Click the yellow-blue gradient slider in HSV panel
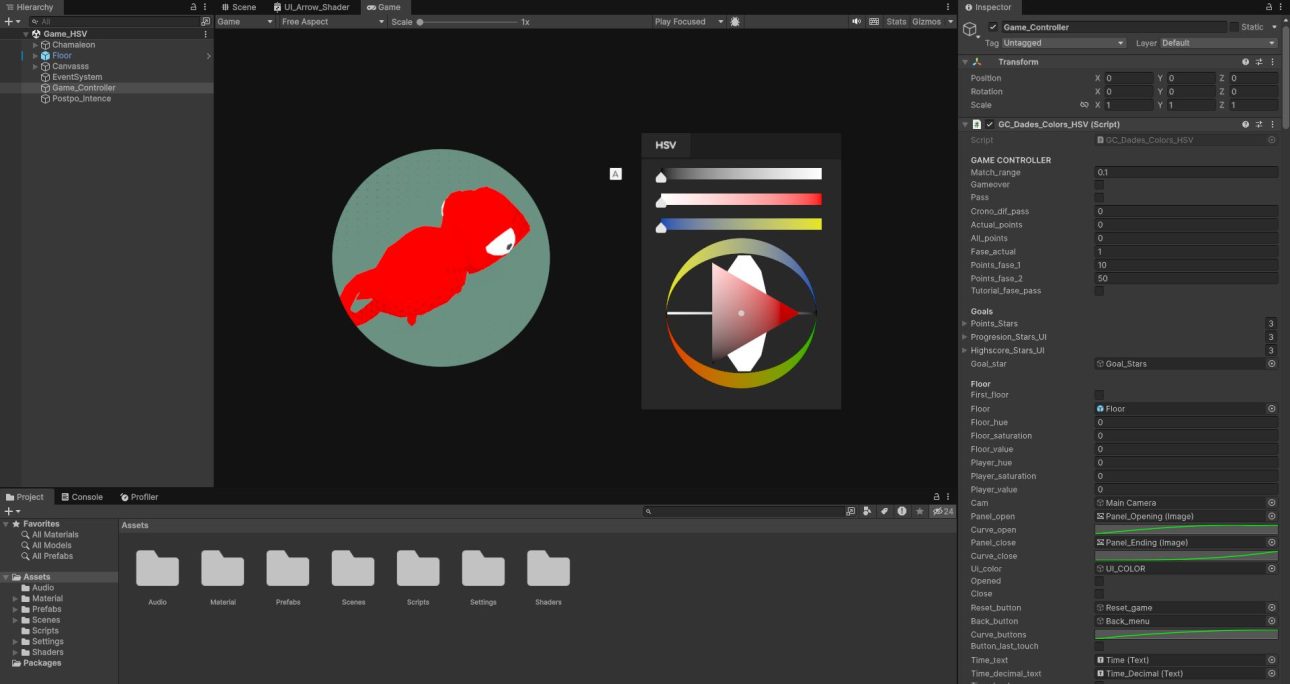Image resolution: width=1290 pixels, height=684 pixels. pos(739,224)
